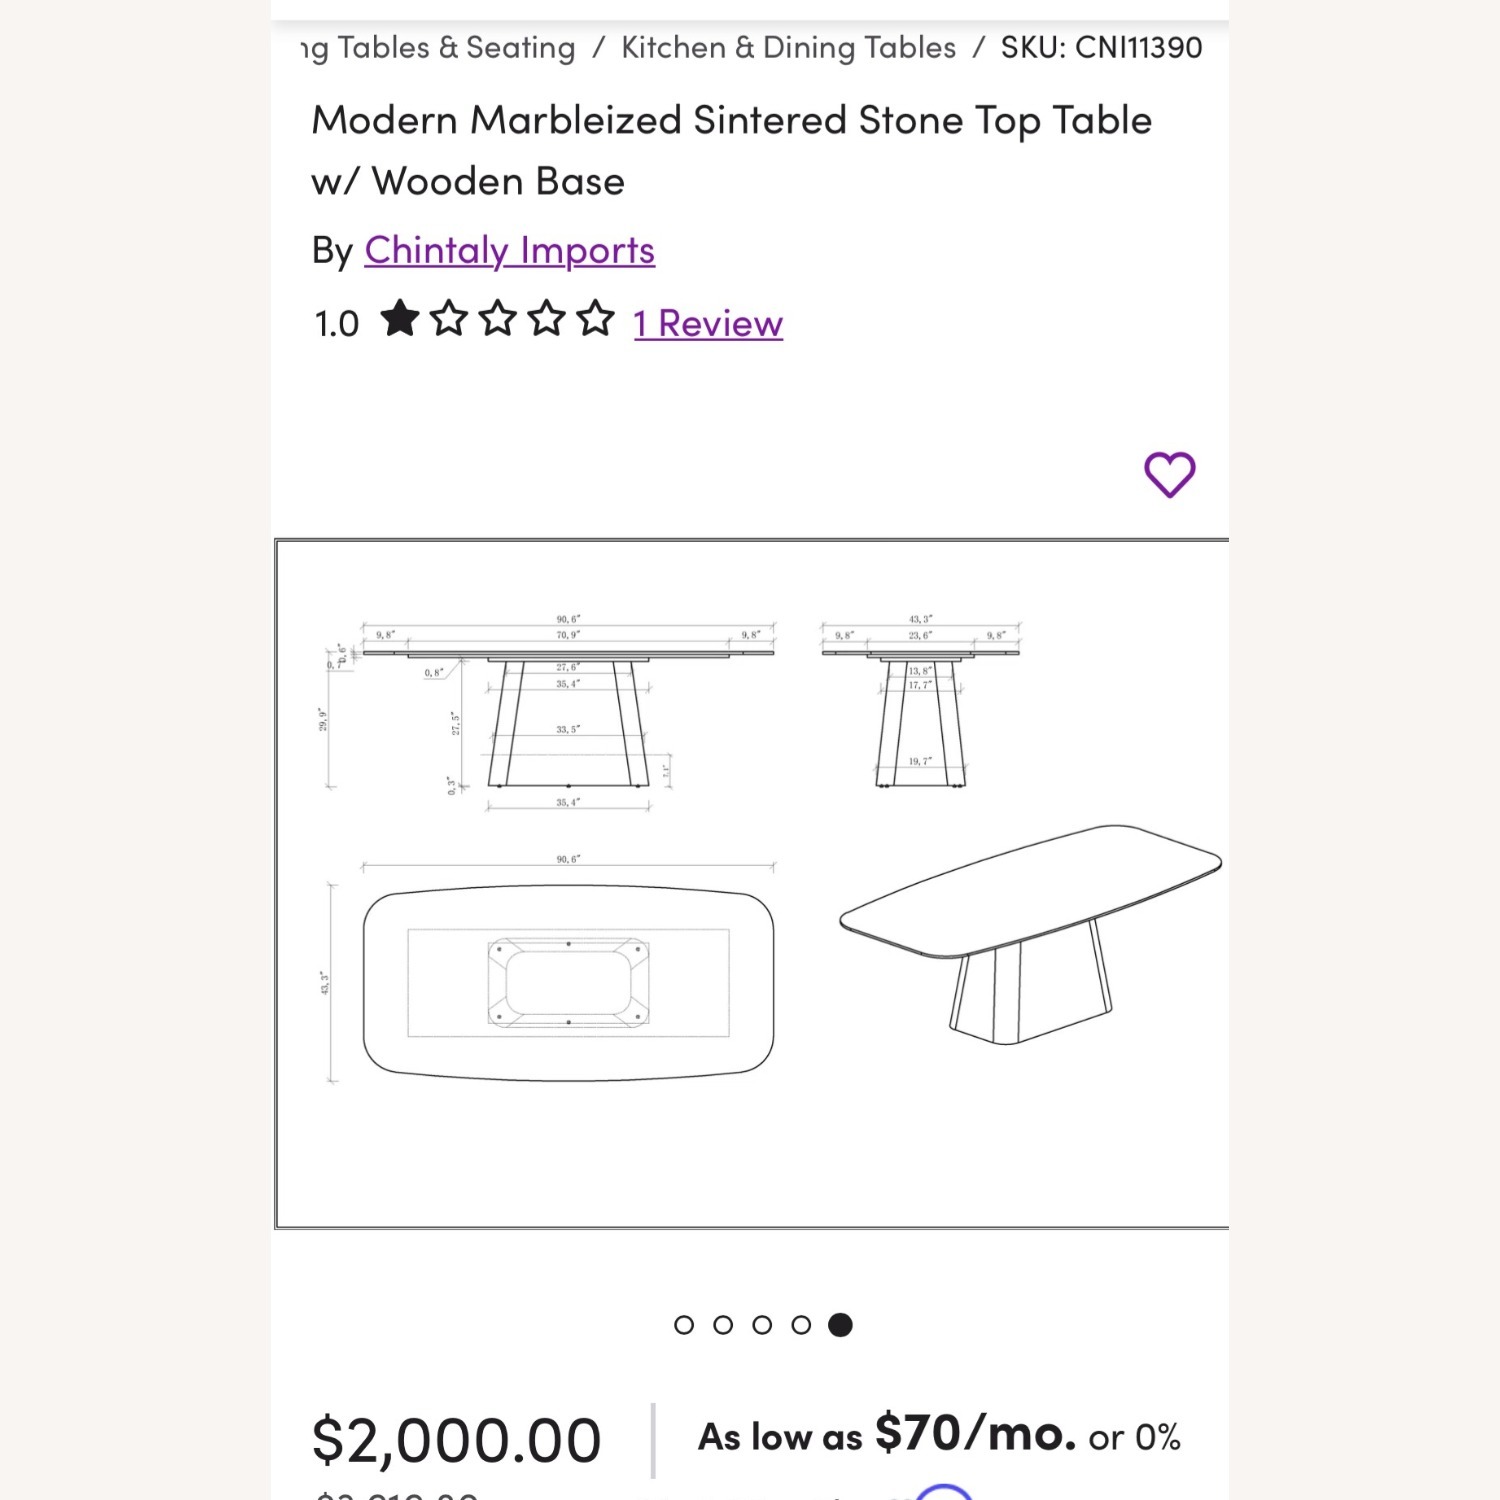Click the Kitchen & Dining Tables breadcrumb
Image resolution: width=1500 pixels, height=1500 pixels.
787,47
